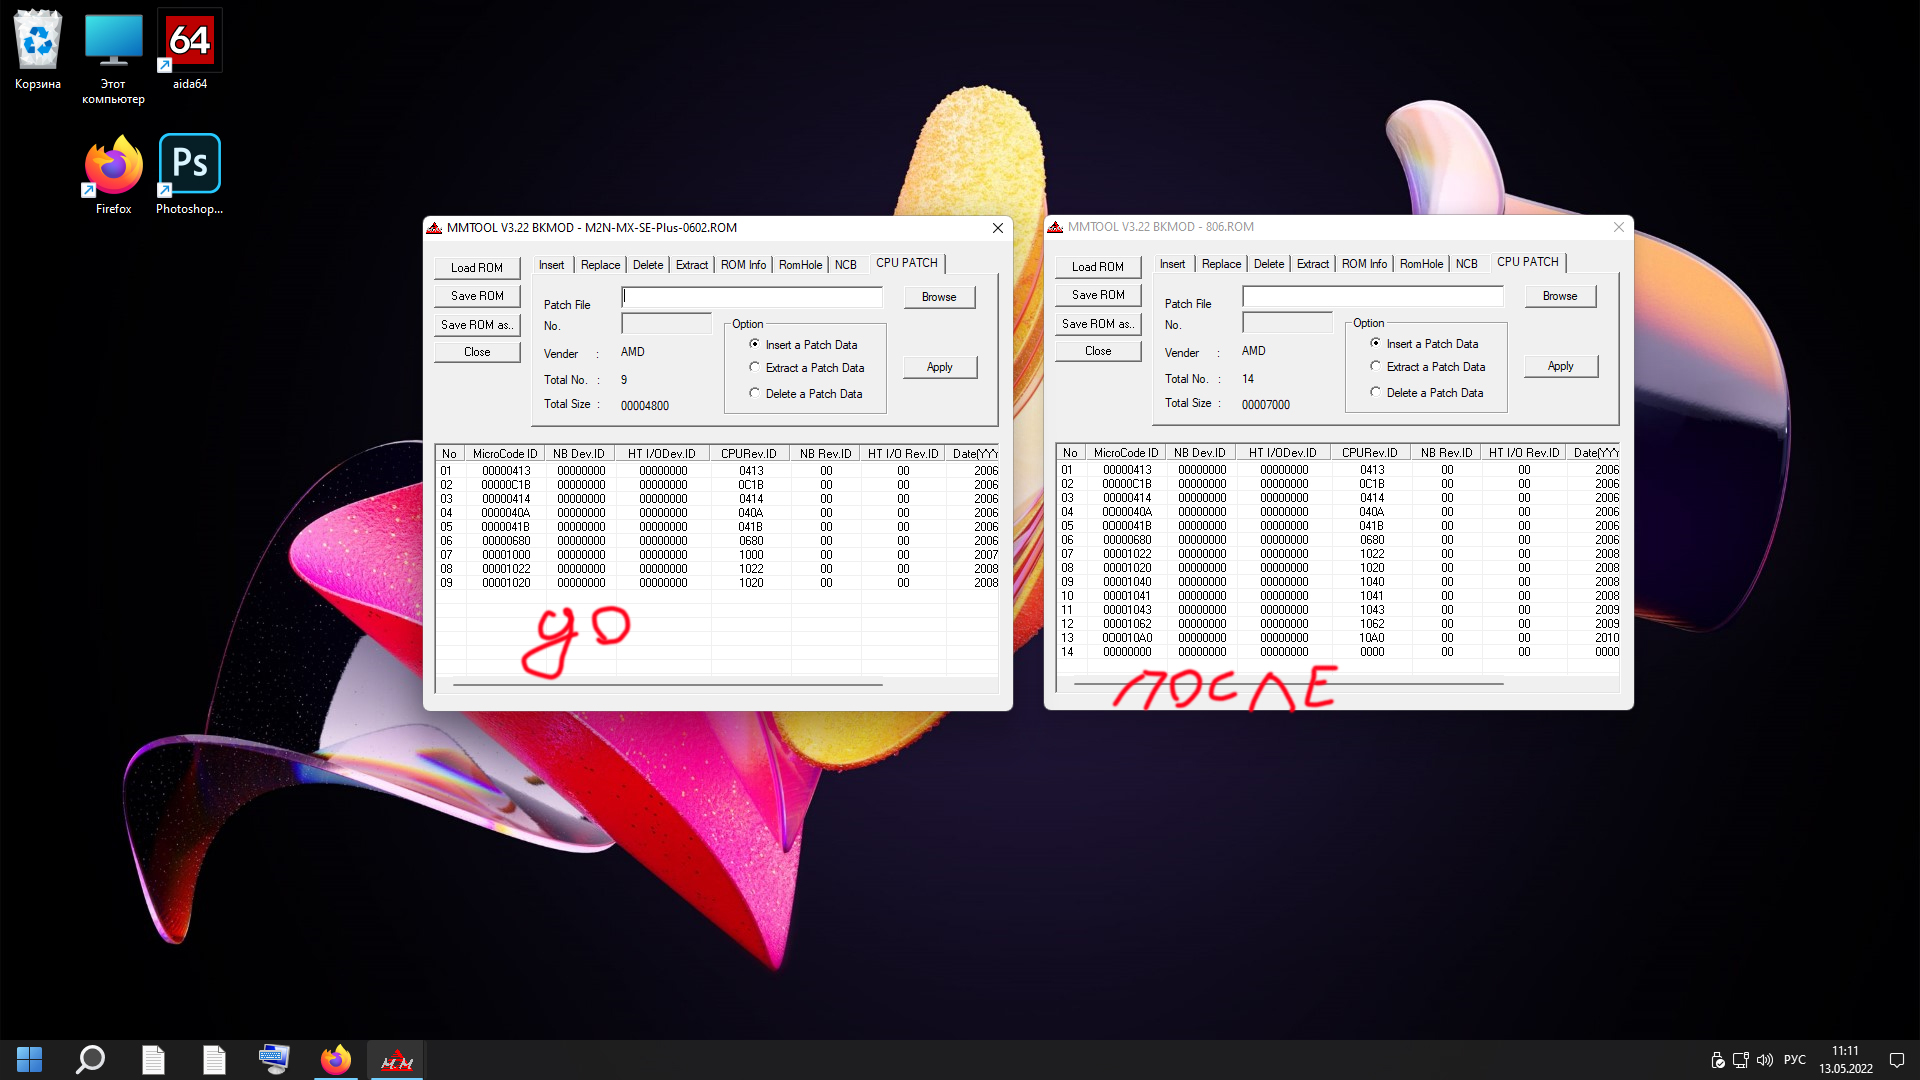The width and height of the screenshot is (1920, 1080).
Task: Open ROM Info tab in left MMTOOL window
Action: pos(743,265)
